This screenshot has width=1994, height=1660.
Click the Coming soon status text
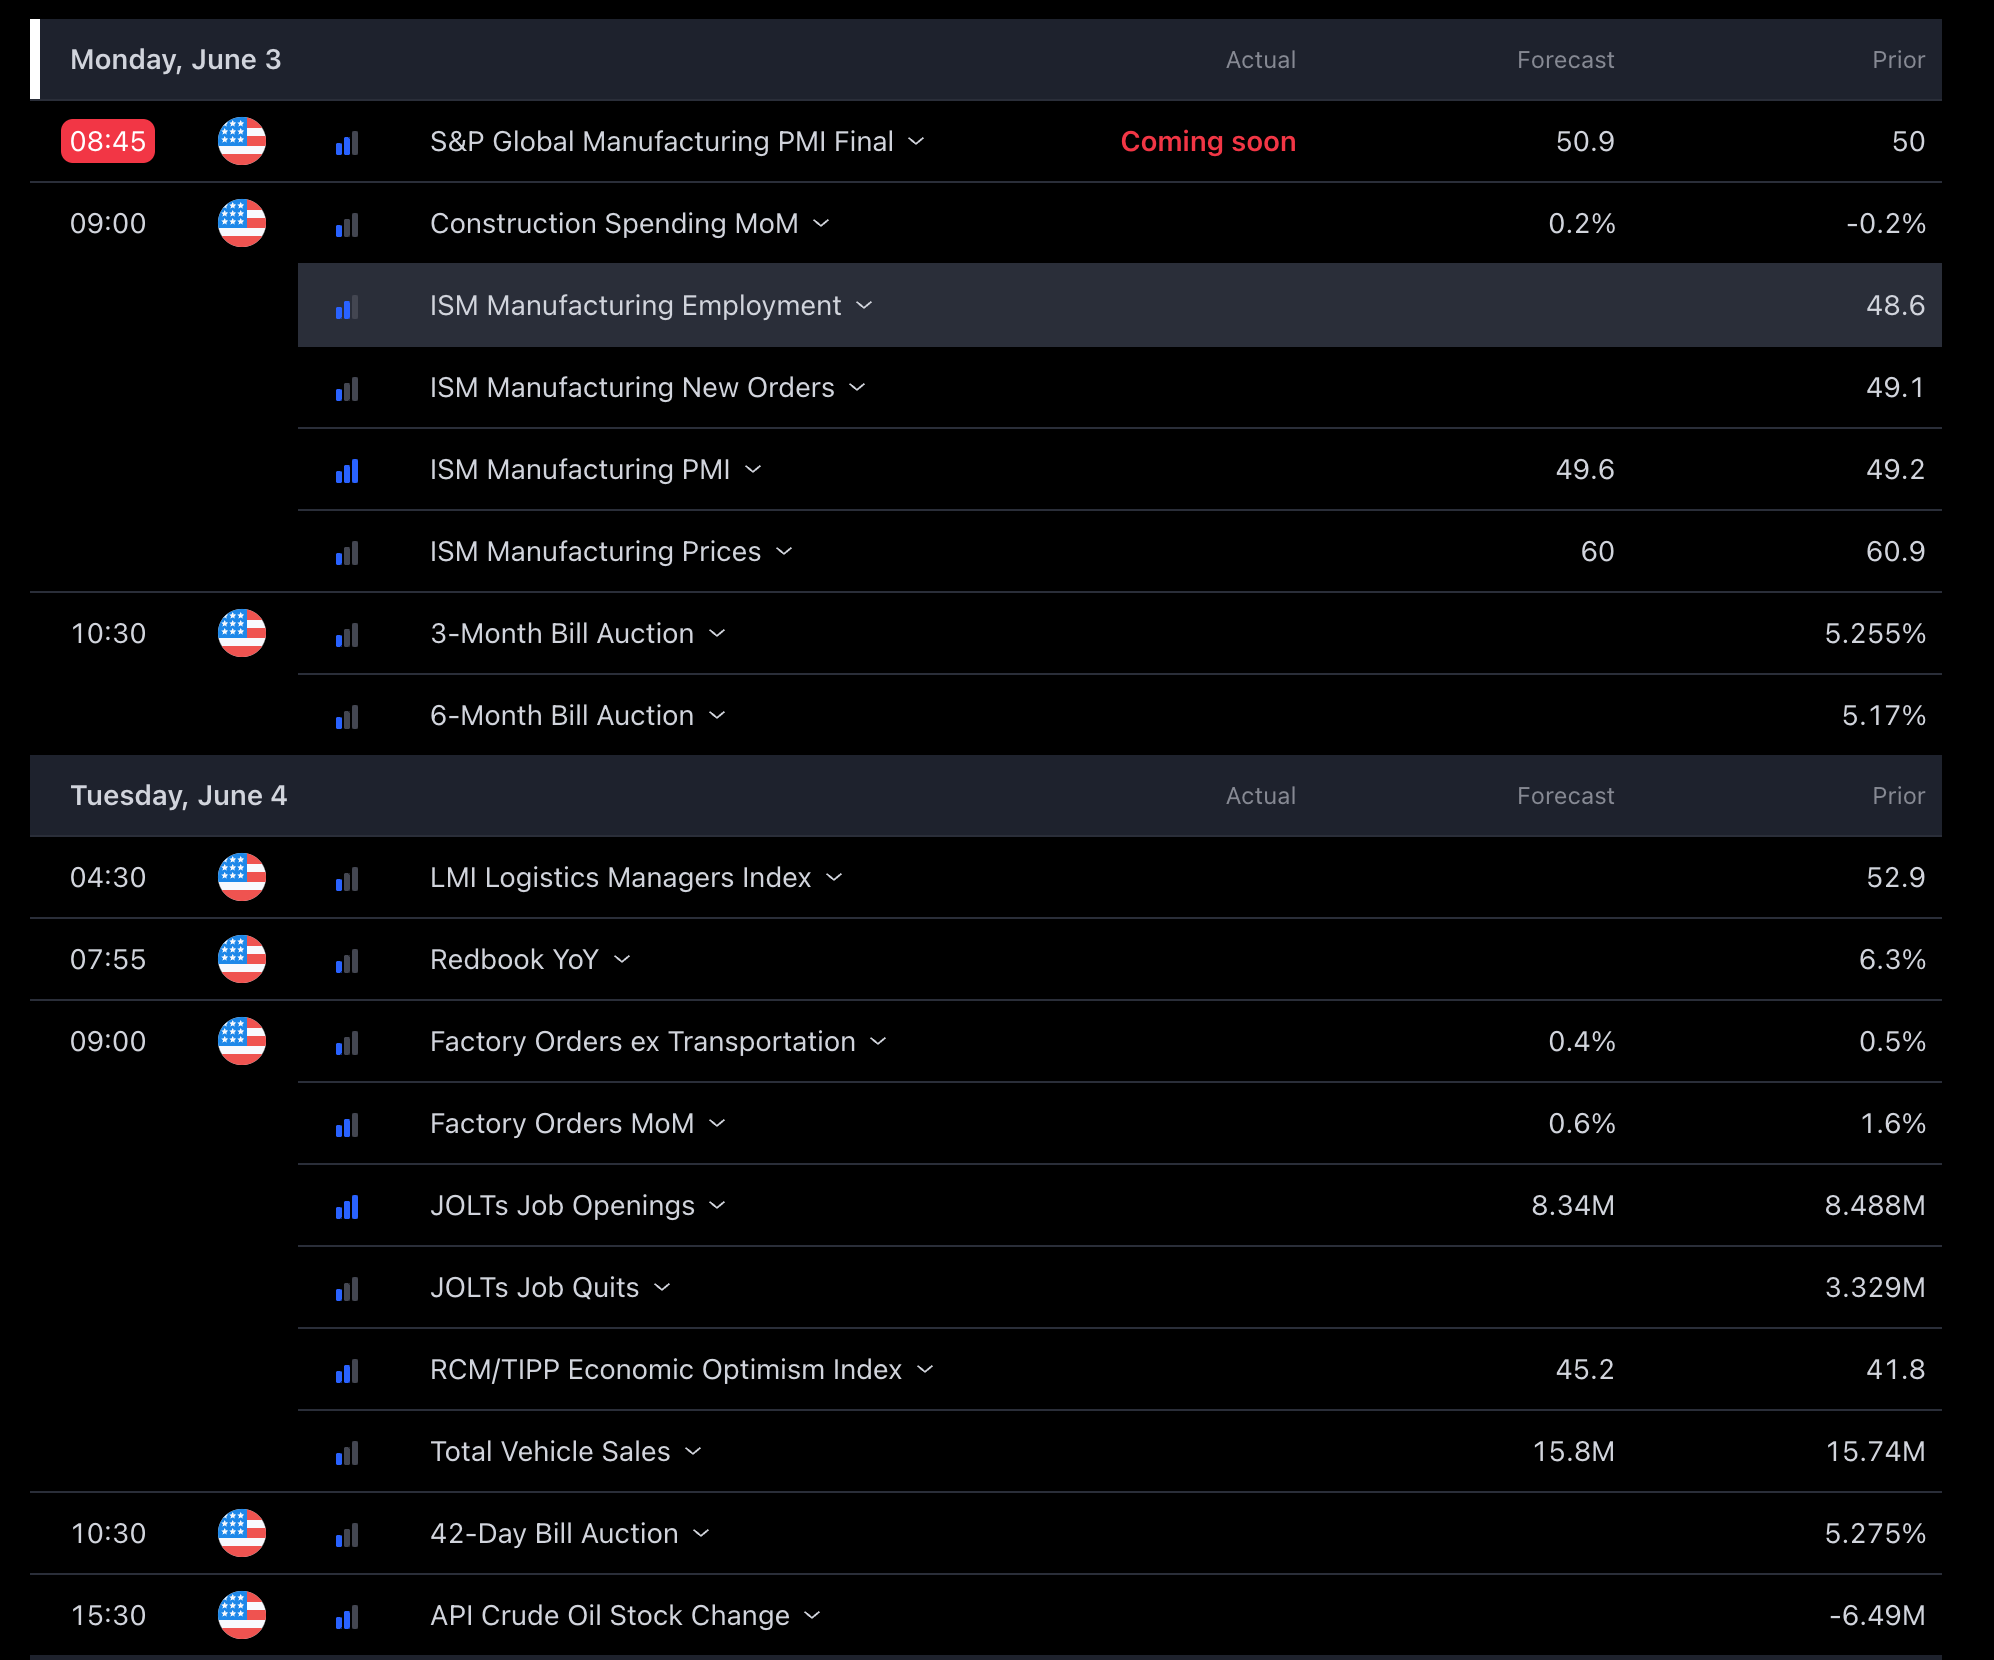click(x=1207, y=142)
